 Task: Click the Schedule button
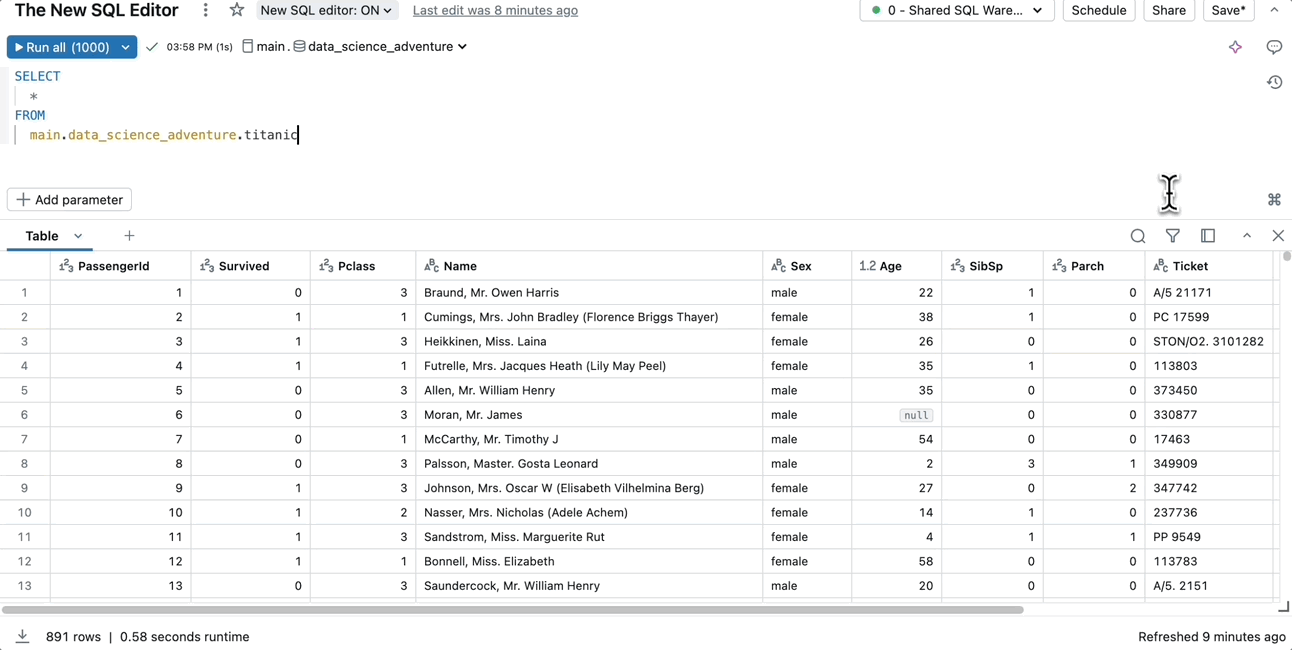[1098, 10]
